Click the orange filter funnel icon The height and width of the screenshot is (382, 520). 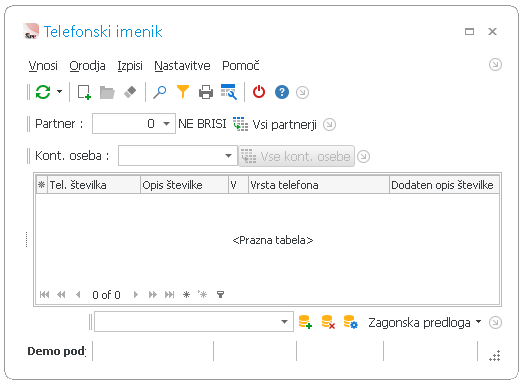point(183,92)
